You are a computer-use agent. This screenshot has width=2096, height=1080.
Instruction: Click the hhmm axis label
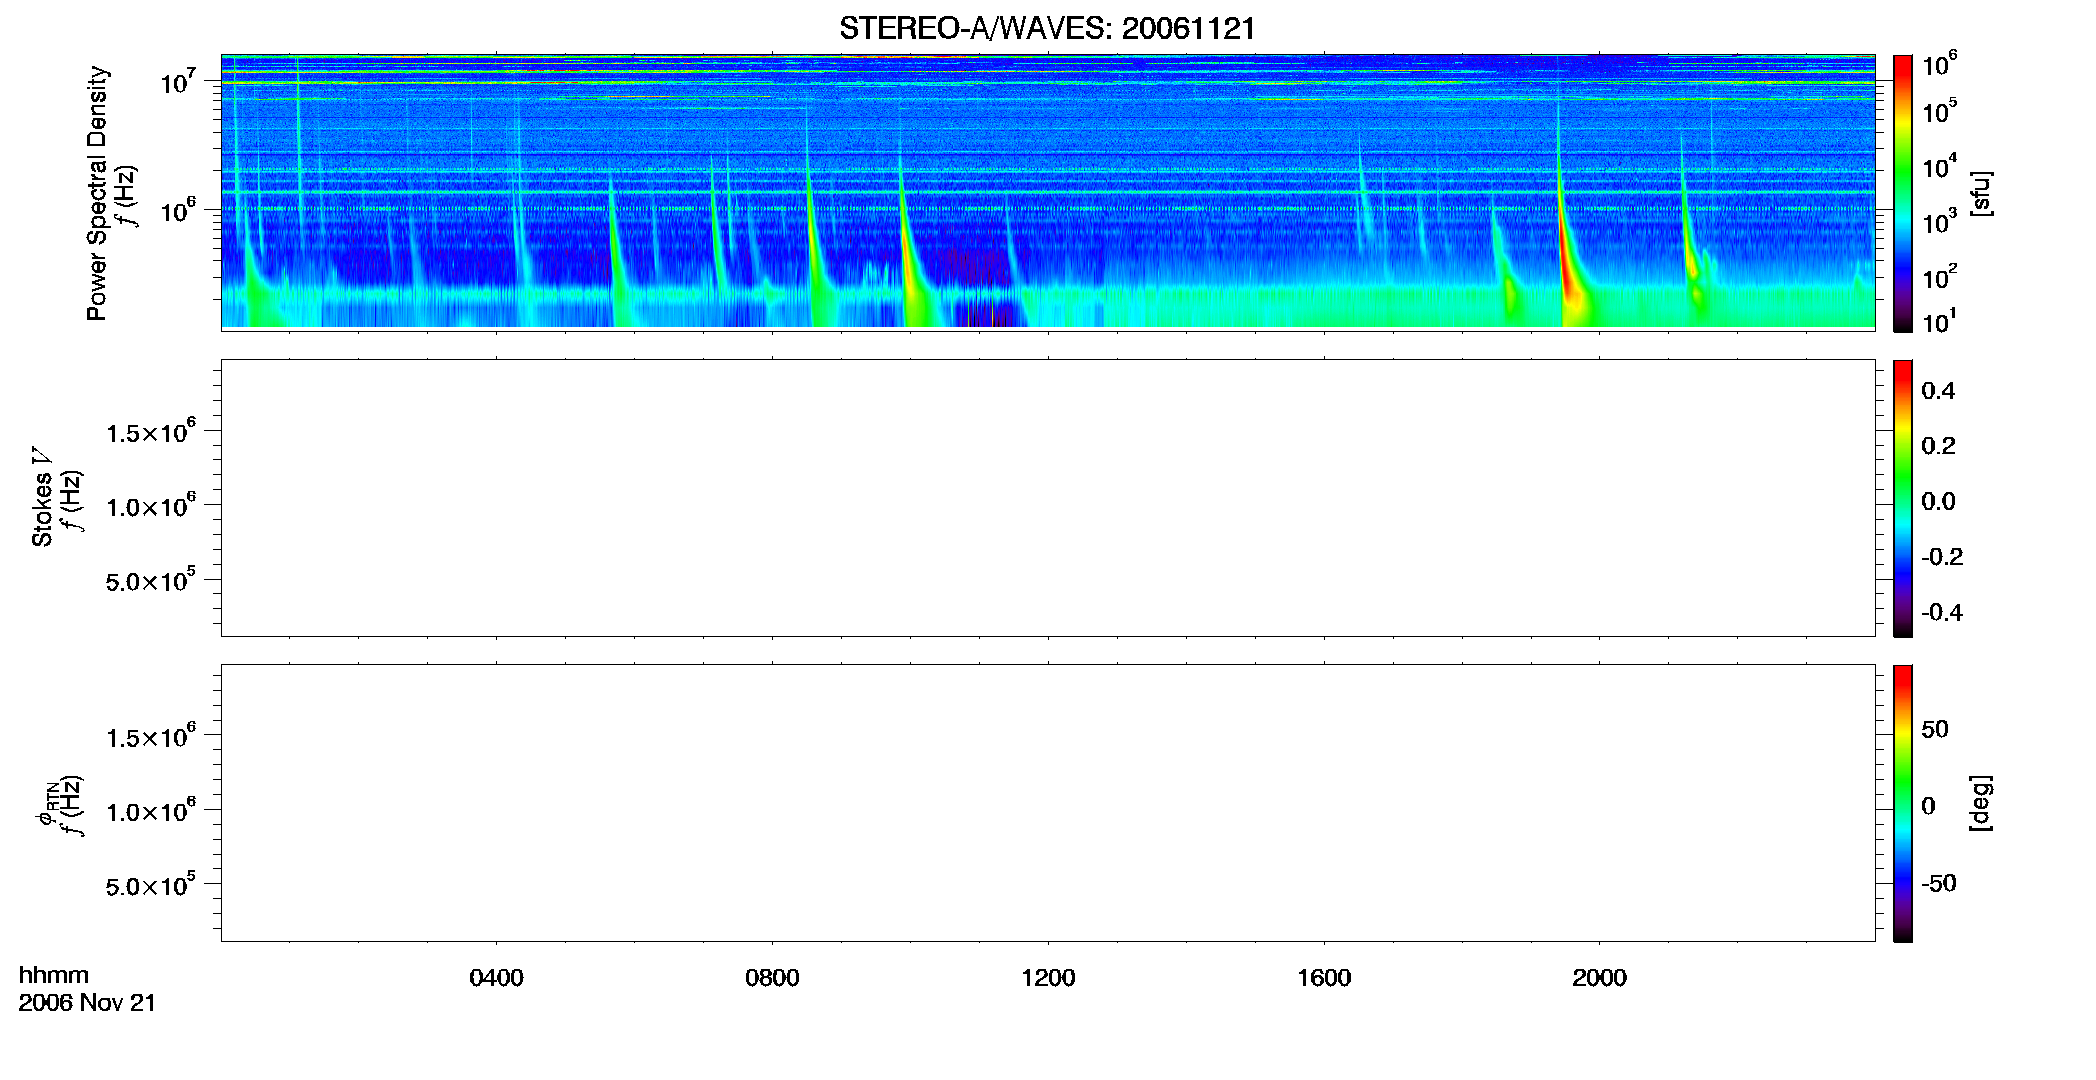(x=54, y=975)
